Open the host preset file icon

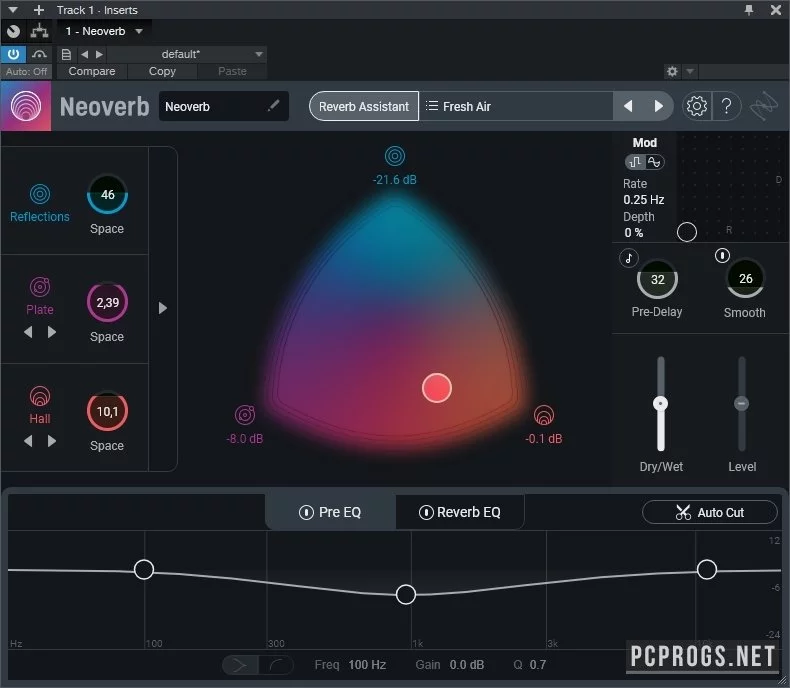[x=66, y=54]
